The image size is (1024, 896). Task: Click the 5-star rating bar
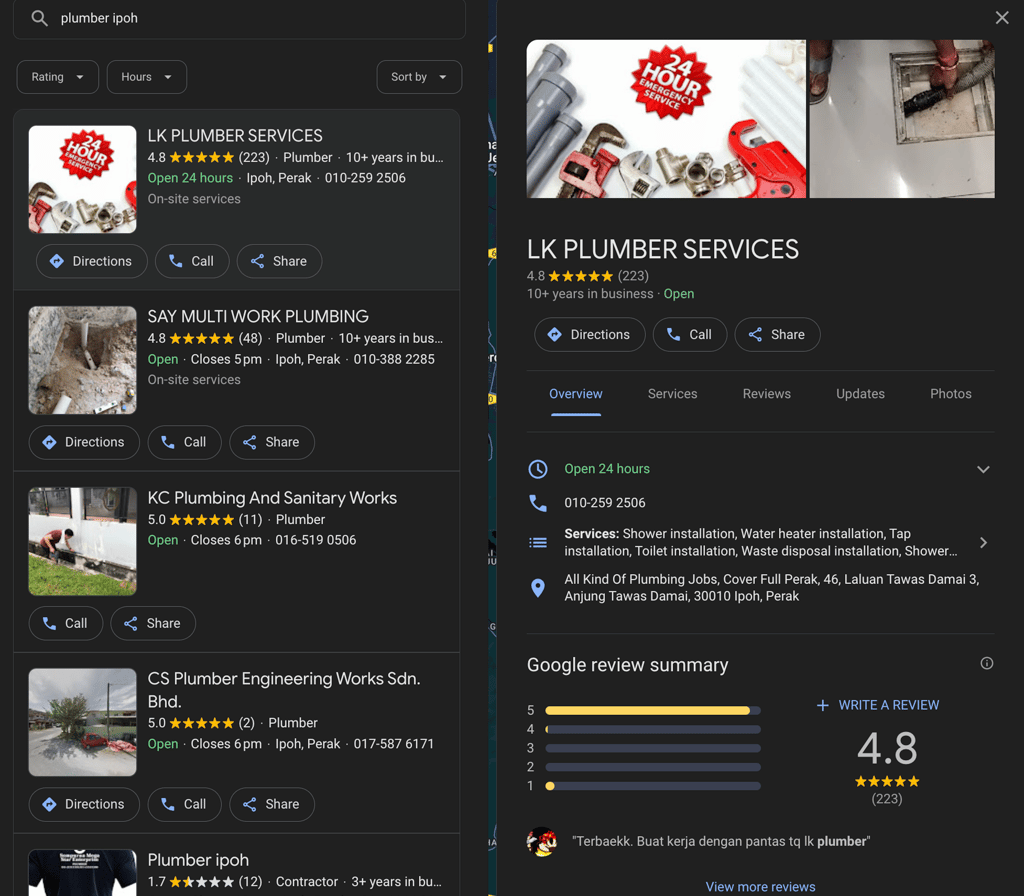point(653,711)
